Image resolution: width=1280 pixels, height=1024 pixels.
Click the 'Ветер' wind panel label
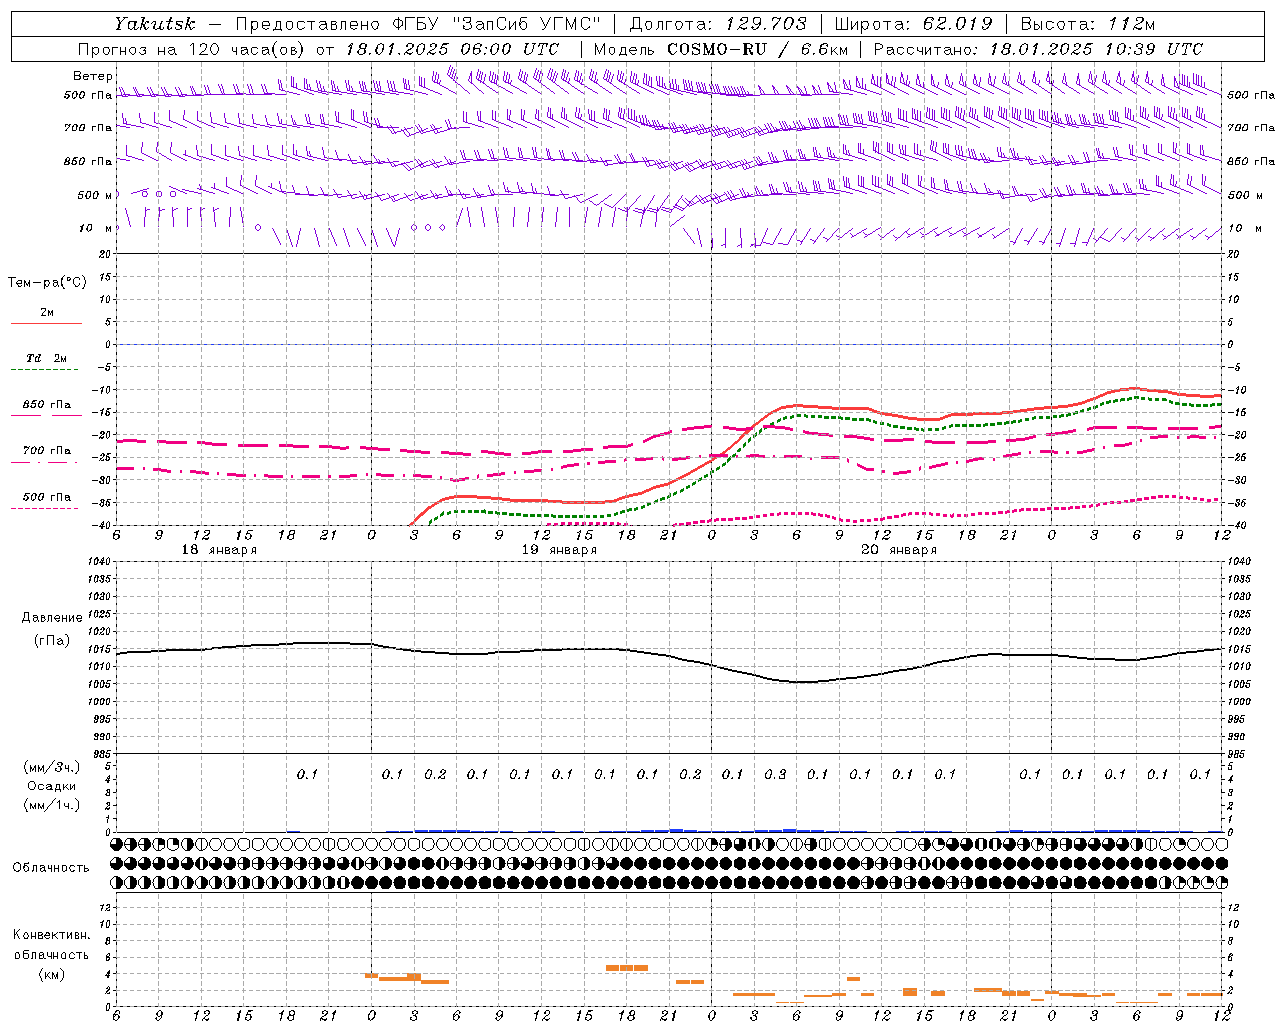pyautogui.click(x=93, y=76)
